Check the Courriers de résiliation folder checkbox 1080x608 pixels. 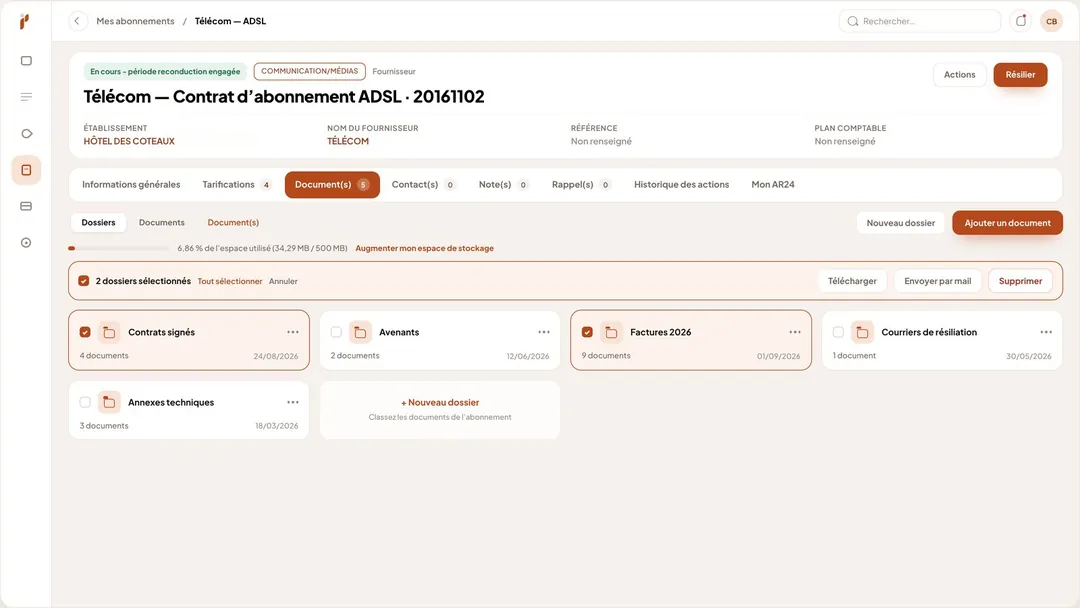click(838, 332)
